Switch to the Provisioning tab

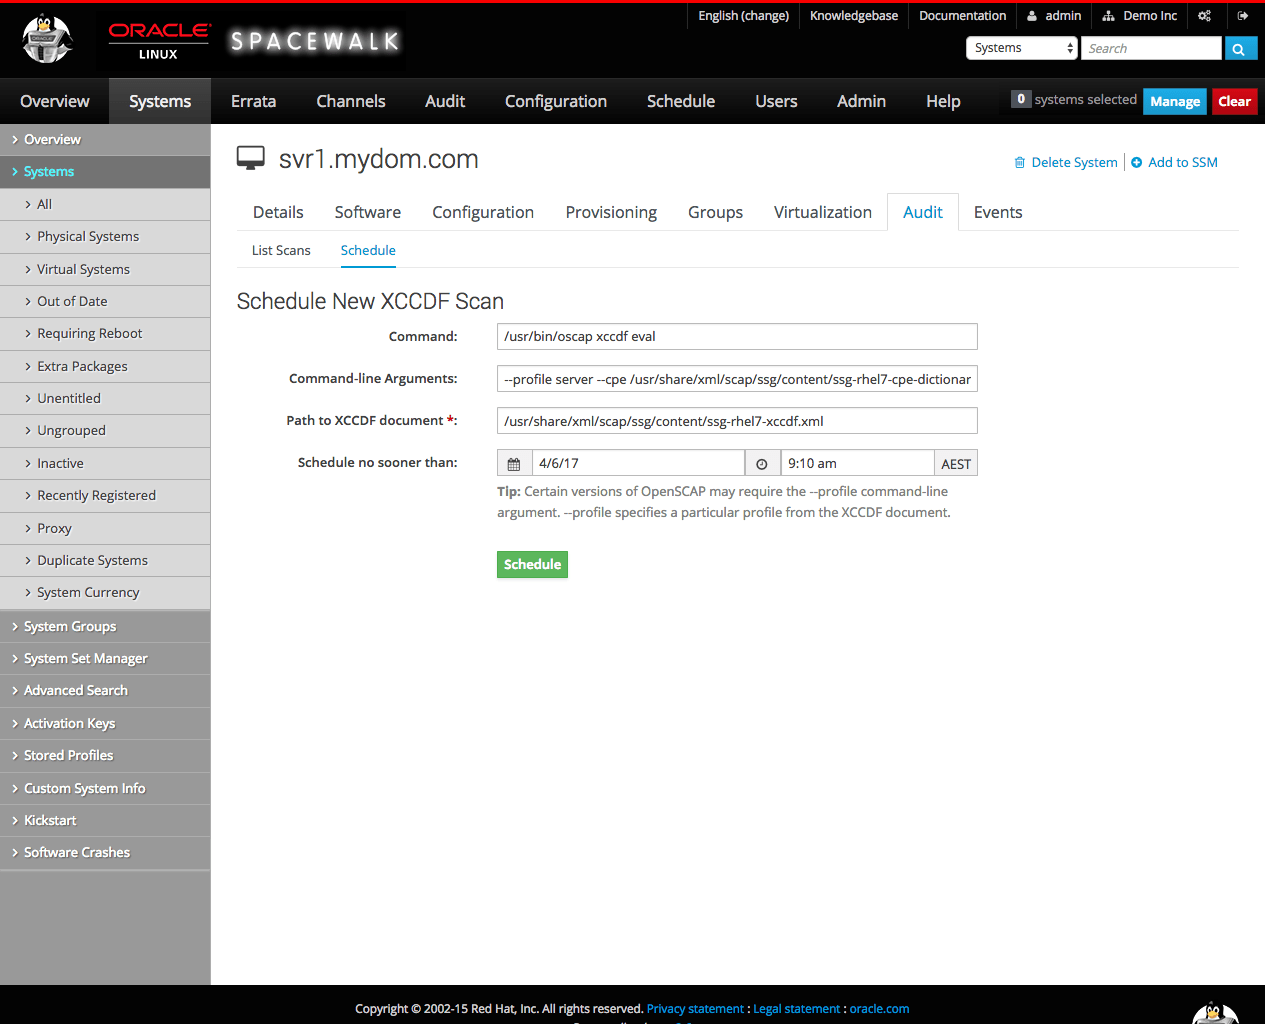pos(611,212)
